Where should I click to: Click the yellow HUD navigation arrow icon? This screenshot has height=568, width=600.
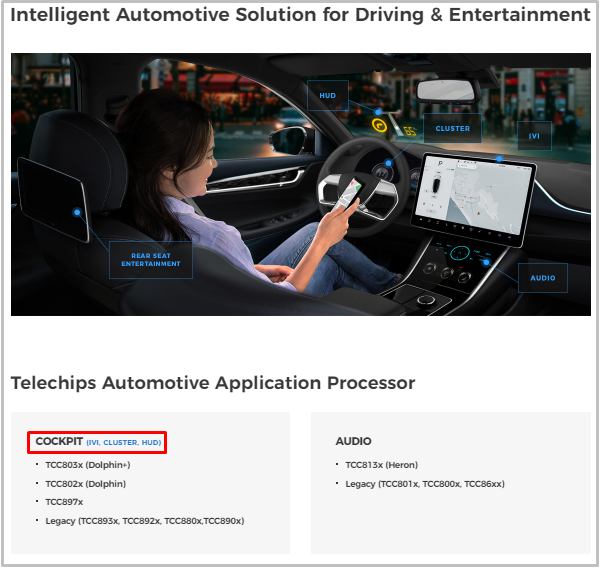(x=380, y=125)
